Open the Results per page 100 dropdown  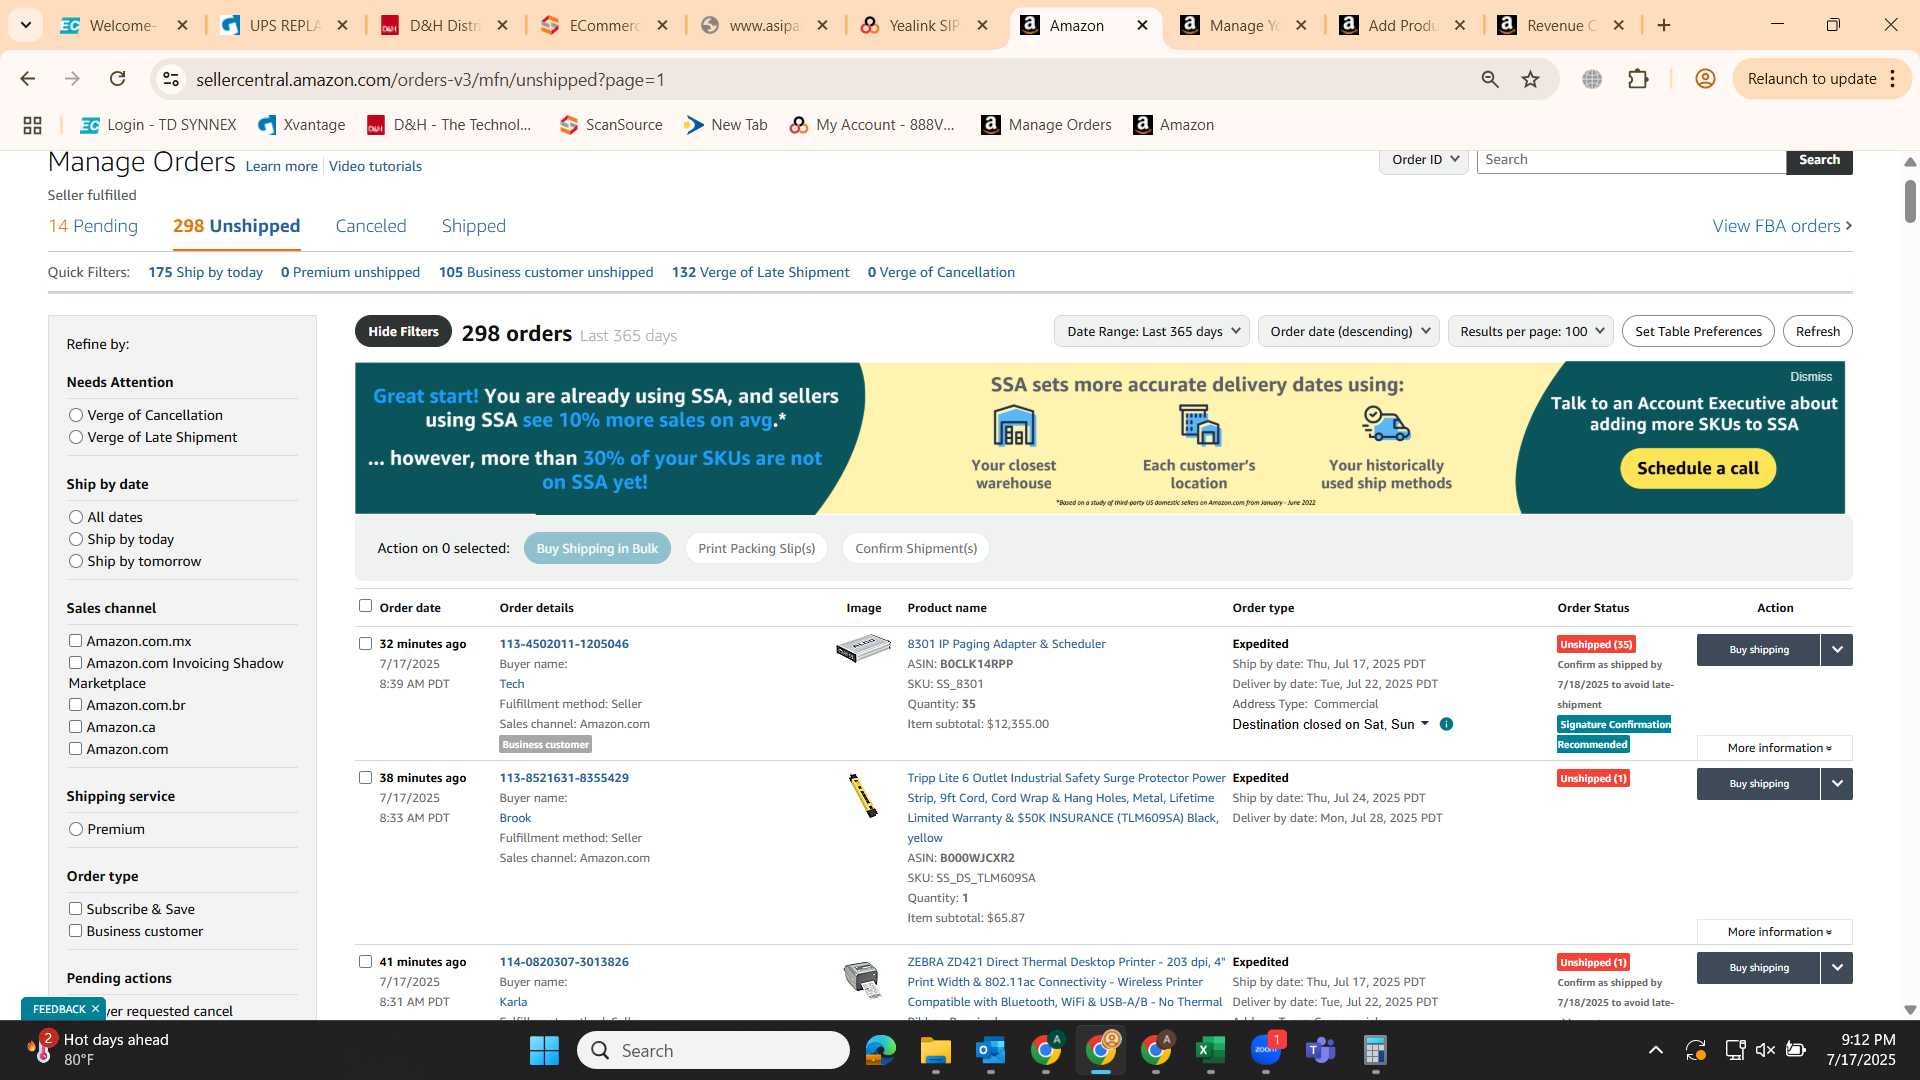pos(1531,332)
